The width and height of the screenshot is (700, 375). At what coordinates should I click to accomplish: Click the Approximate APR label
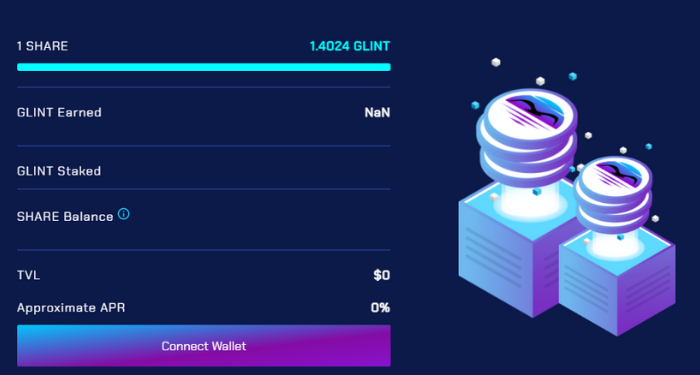pos(71,308)
